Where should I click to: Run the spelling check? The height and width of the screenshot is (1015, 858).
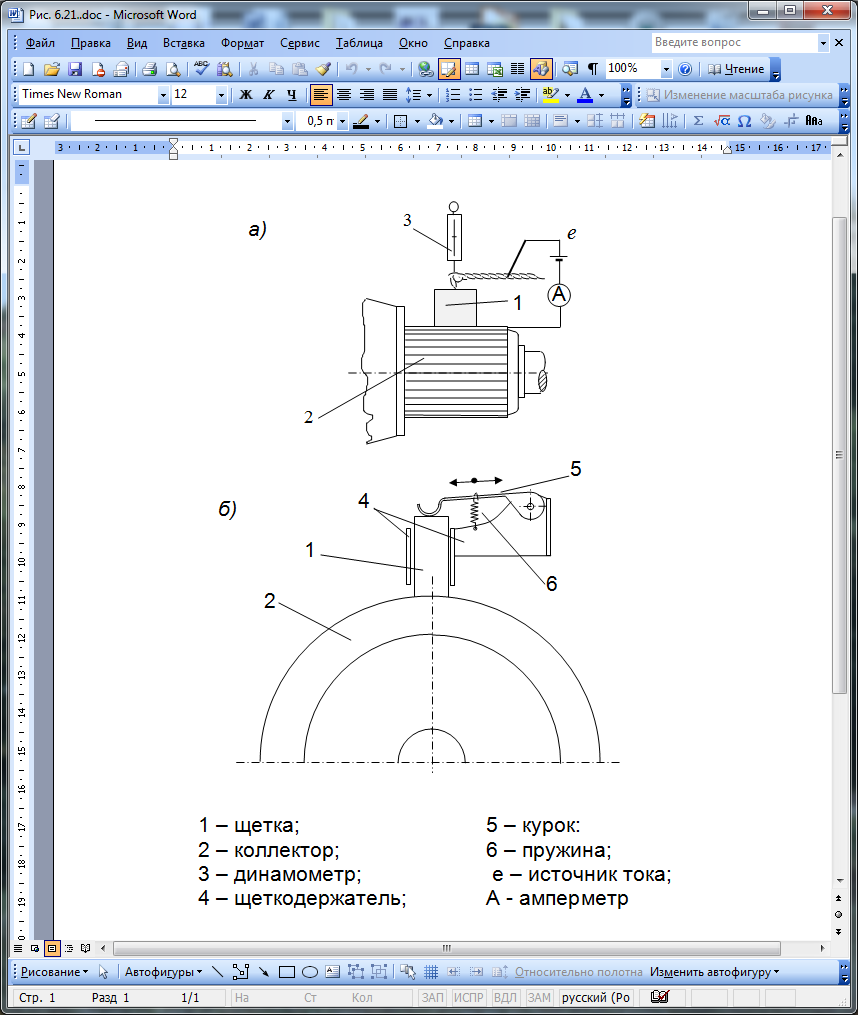[x=201, y=69]
